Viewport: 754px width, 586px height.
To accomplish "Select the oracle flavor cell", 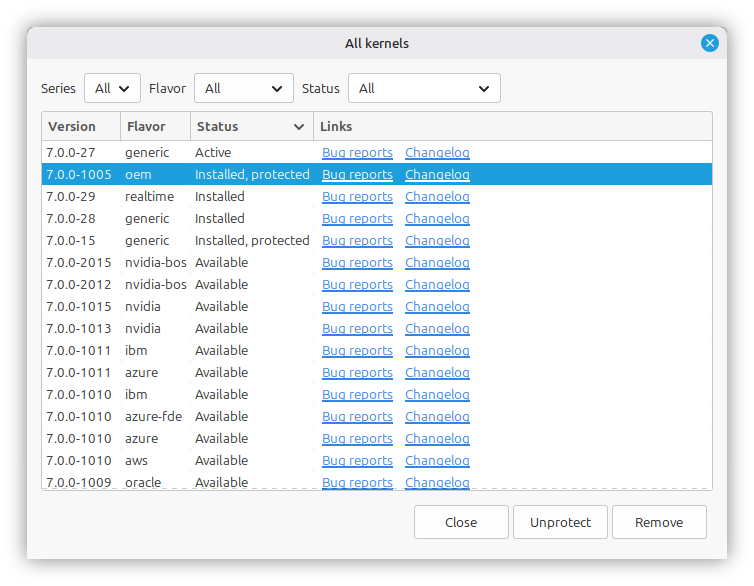I will 143,483.
